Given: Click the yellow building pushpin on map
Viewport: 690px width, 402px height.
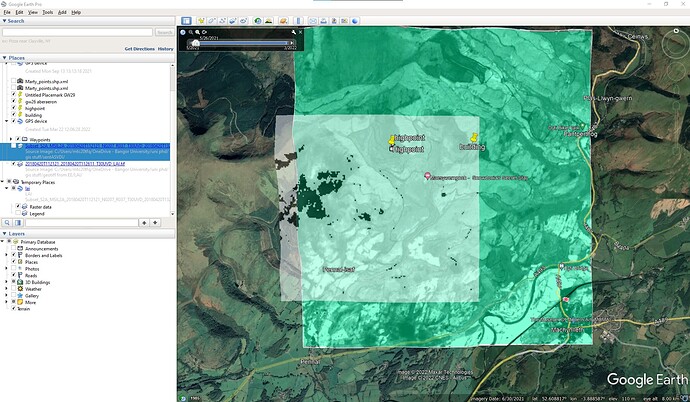Looking at the screenshot, I should [473, 137].
